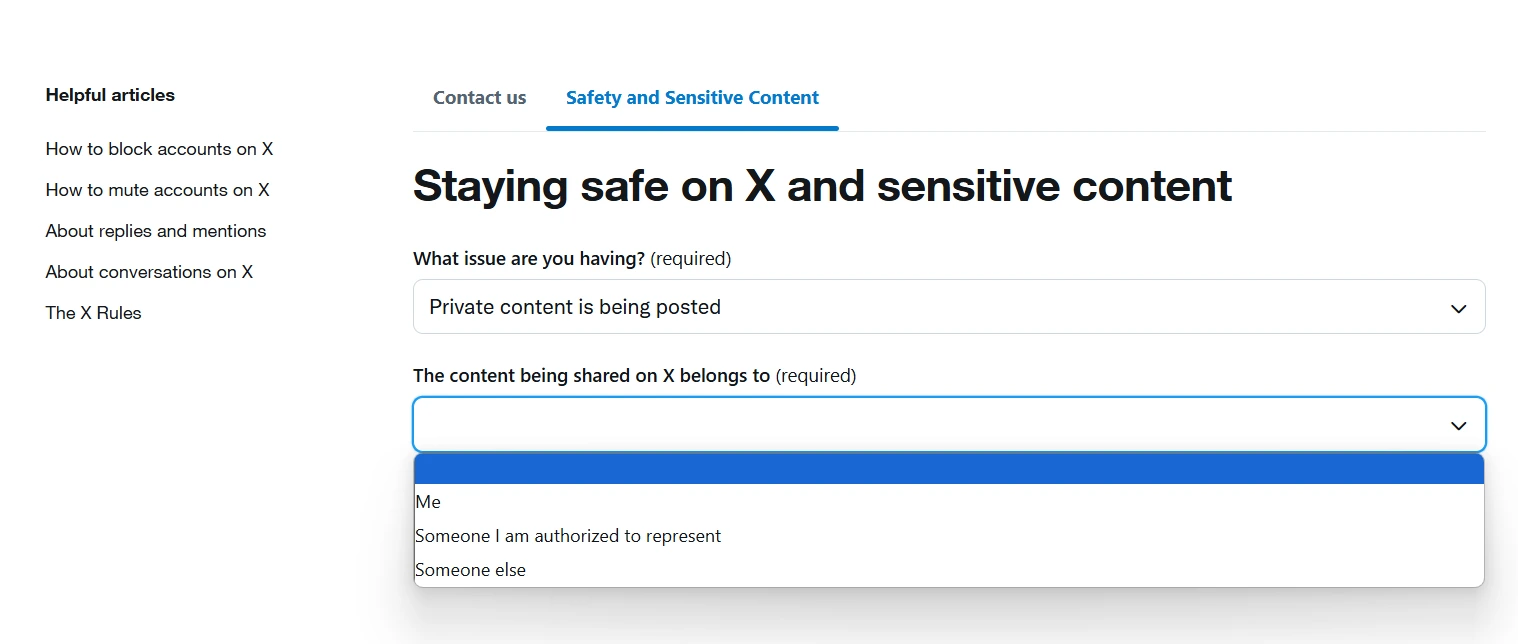Pick 'Someone I am authorized to represent' option
Viewport: 1518px width, 644px height.
coord(568,536)
